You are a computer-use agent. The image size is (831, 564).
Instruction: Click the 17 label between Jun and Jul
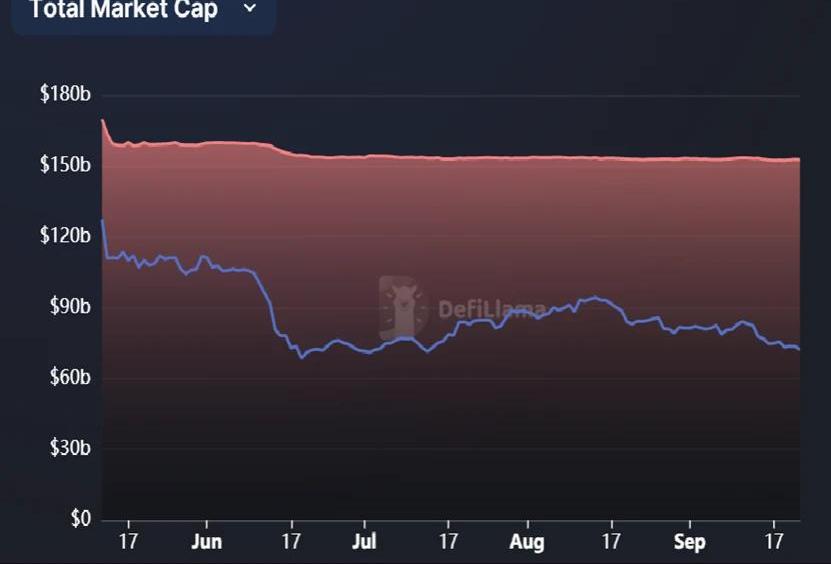coord(291,542)
